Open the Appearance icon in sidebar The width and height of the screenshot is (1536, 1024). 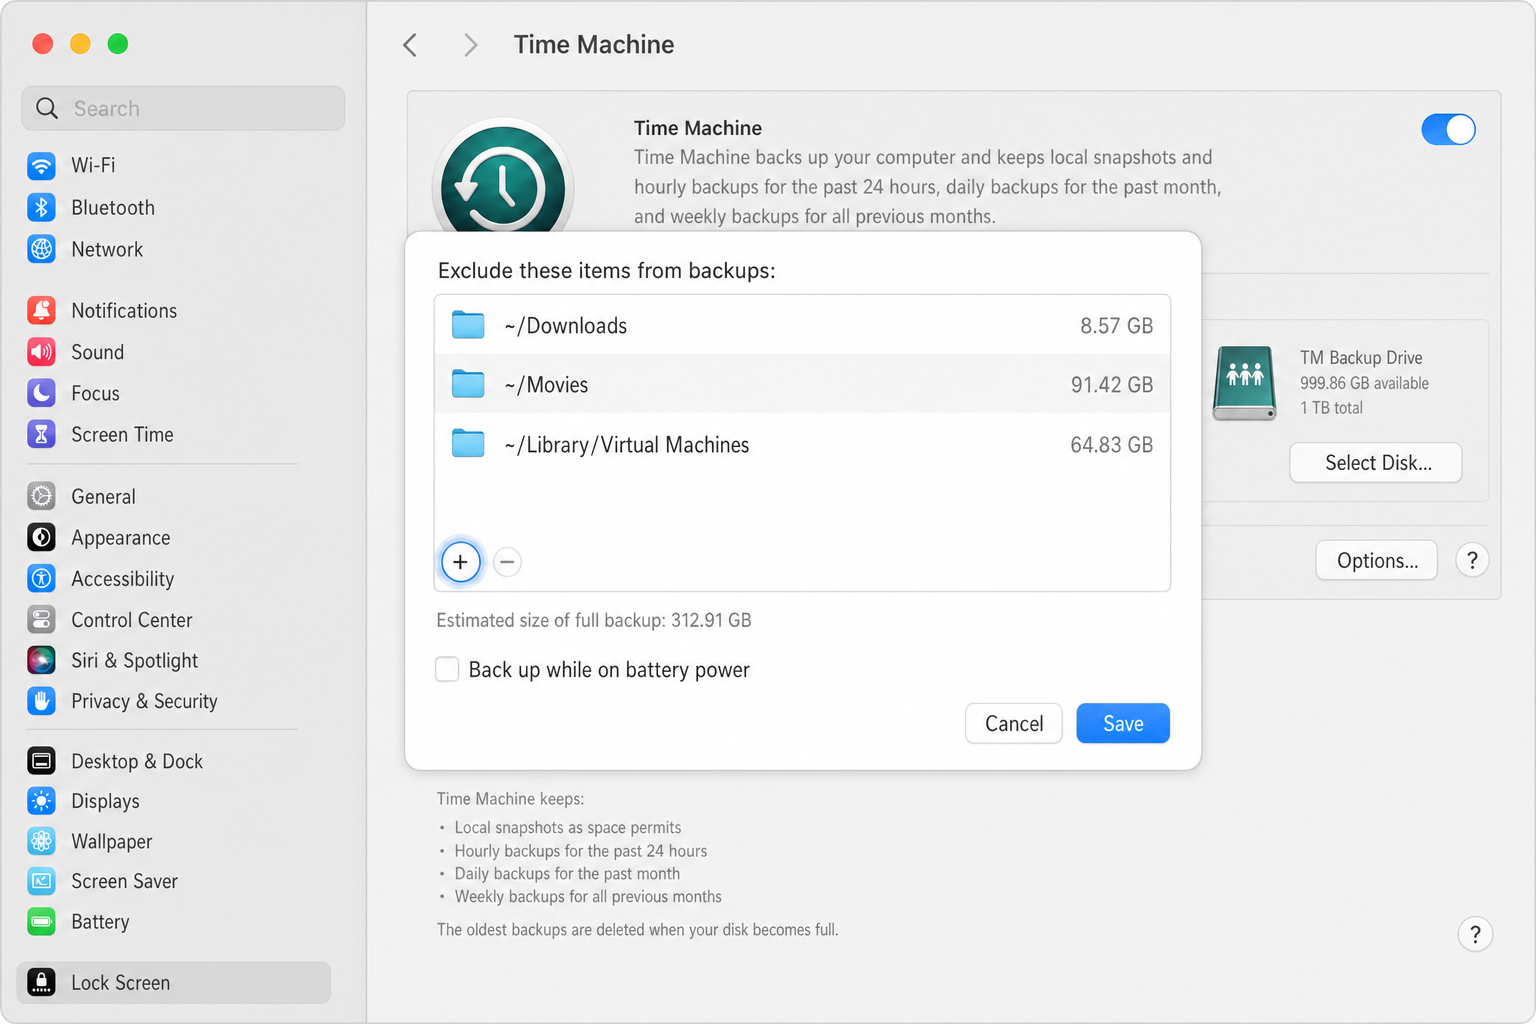click(x=41, y=537)
